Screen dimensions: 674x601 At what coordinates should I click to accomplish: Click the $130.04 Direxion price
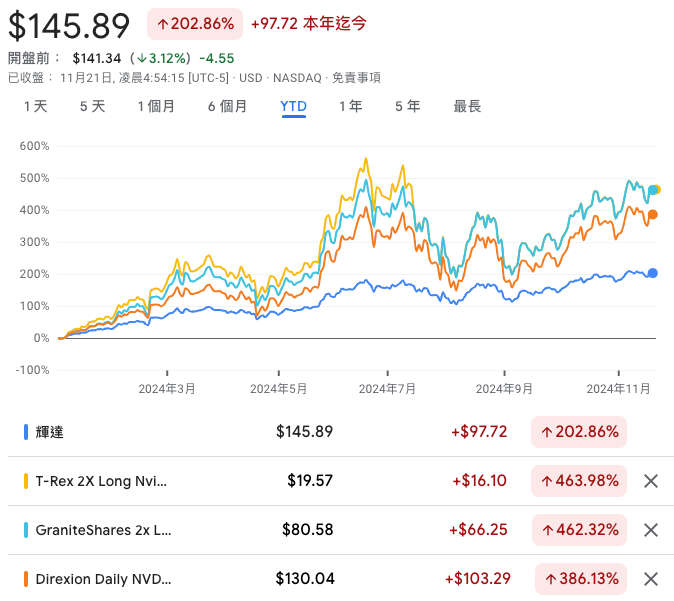(x=305, y=579)
